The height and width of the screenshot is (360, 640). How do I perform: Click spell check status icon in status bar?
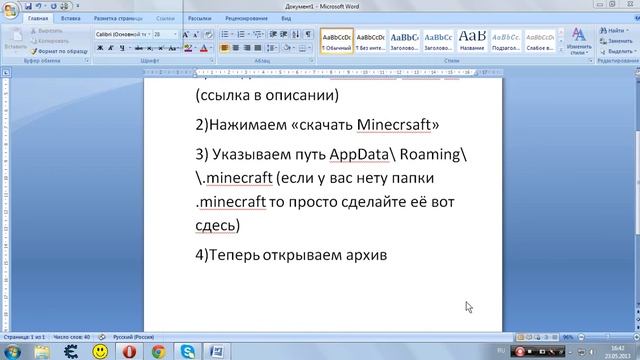click(102, 337)
